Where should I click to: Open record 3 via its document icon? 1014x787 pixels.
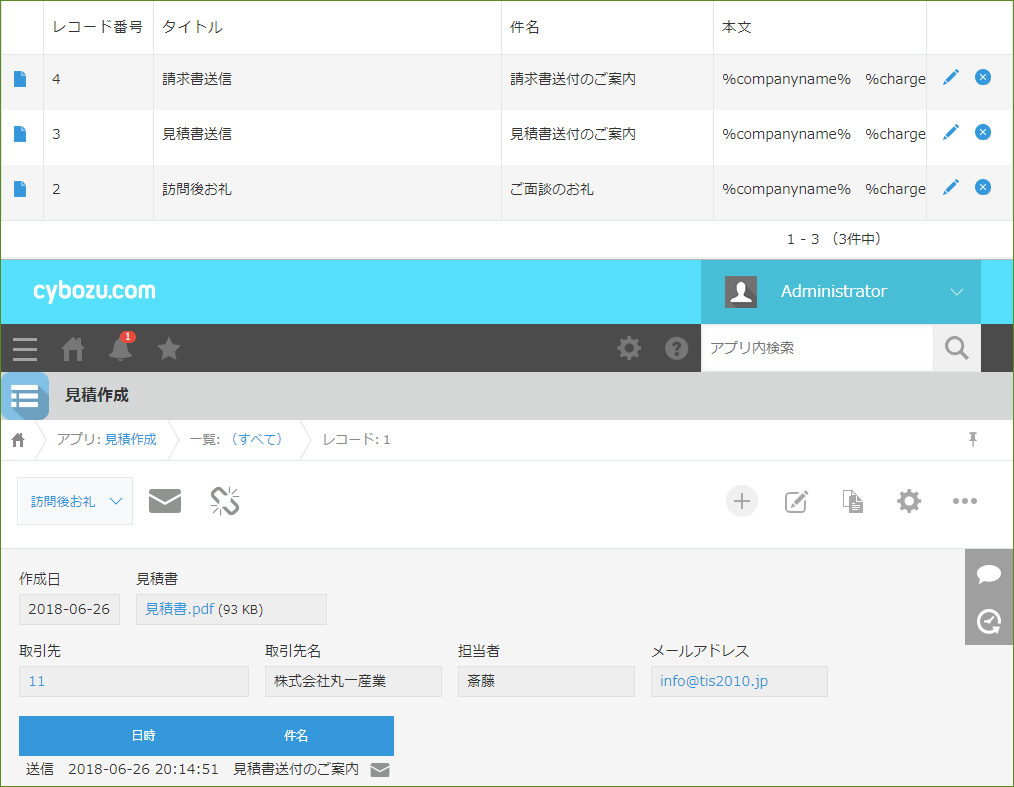(20, 134)
